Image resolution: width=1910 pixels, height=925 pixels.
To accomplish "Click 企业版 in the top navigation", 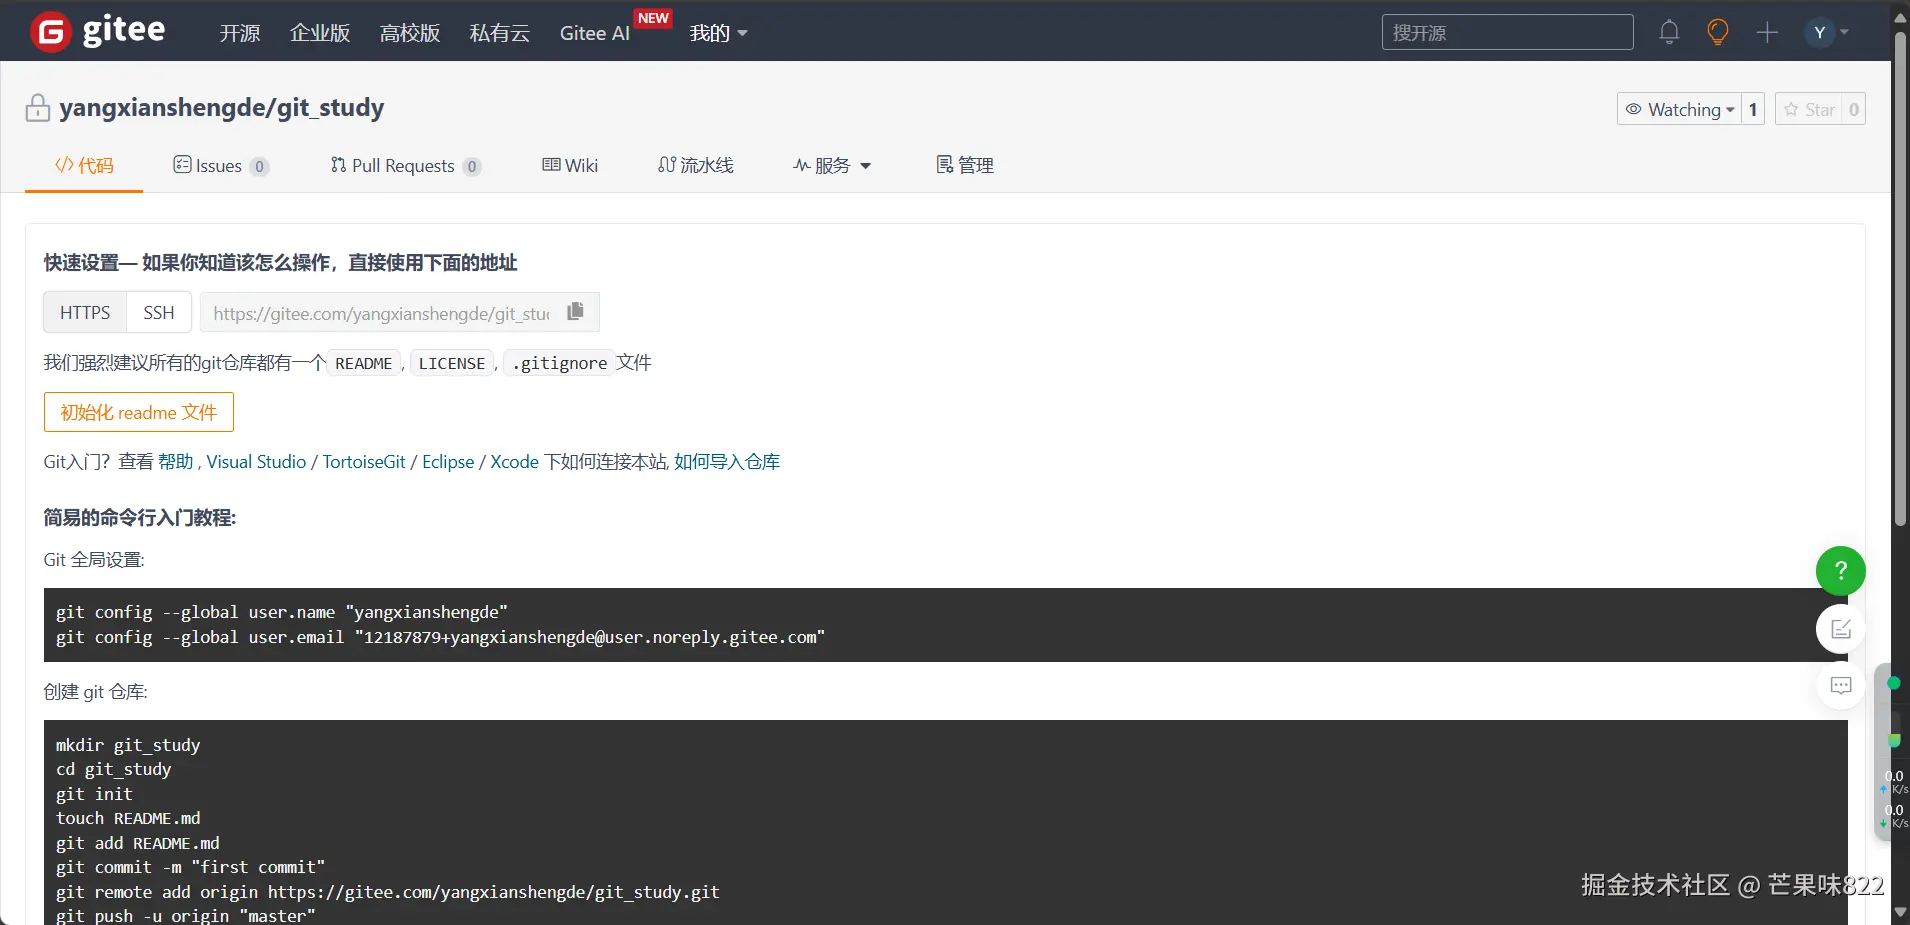I will pyautogui.click(x=320, y=33).
